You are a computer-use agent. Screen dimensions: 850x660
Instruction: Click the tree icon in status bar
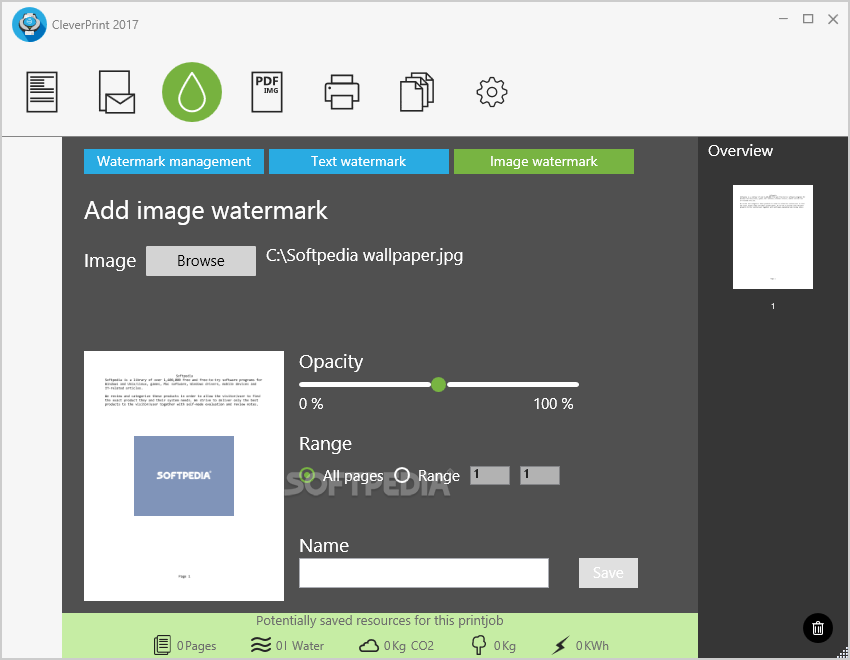pos(479,645)
